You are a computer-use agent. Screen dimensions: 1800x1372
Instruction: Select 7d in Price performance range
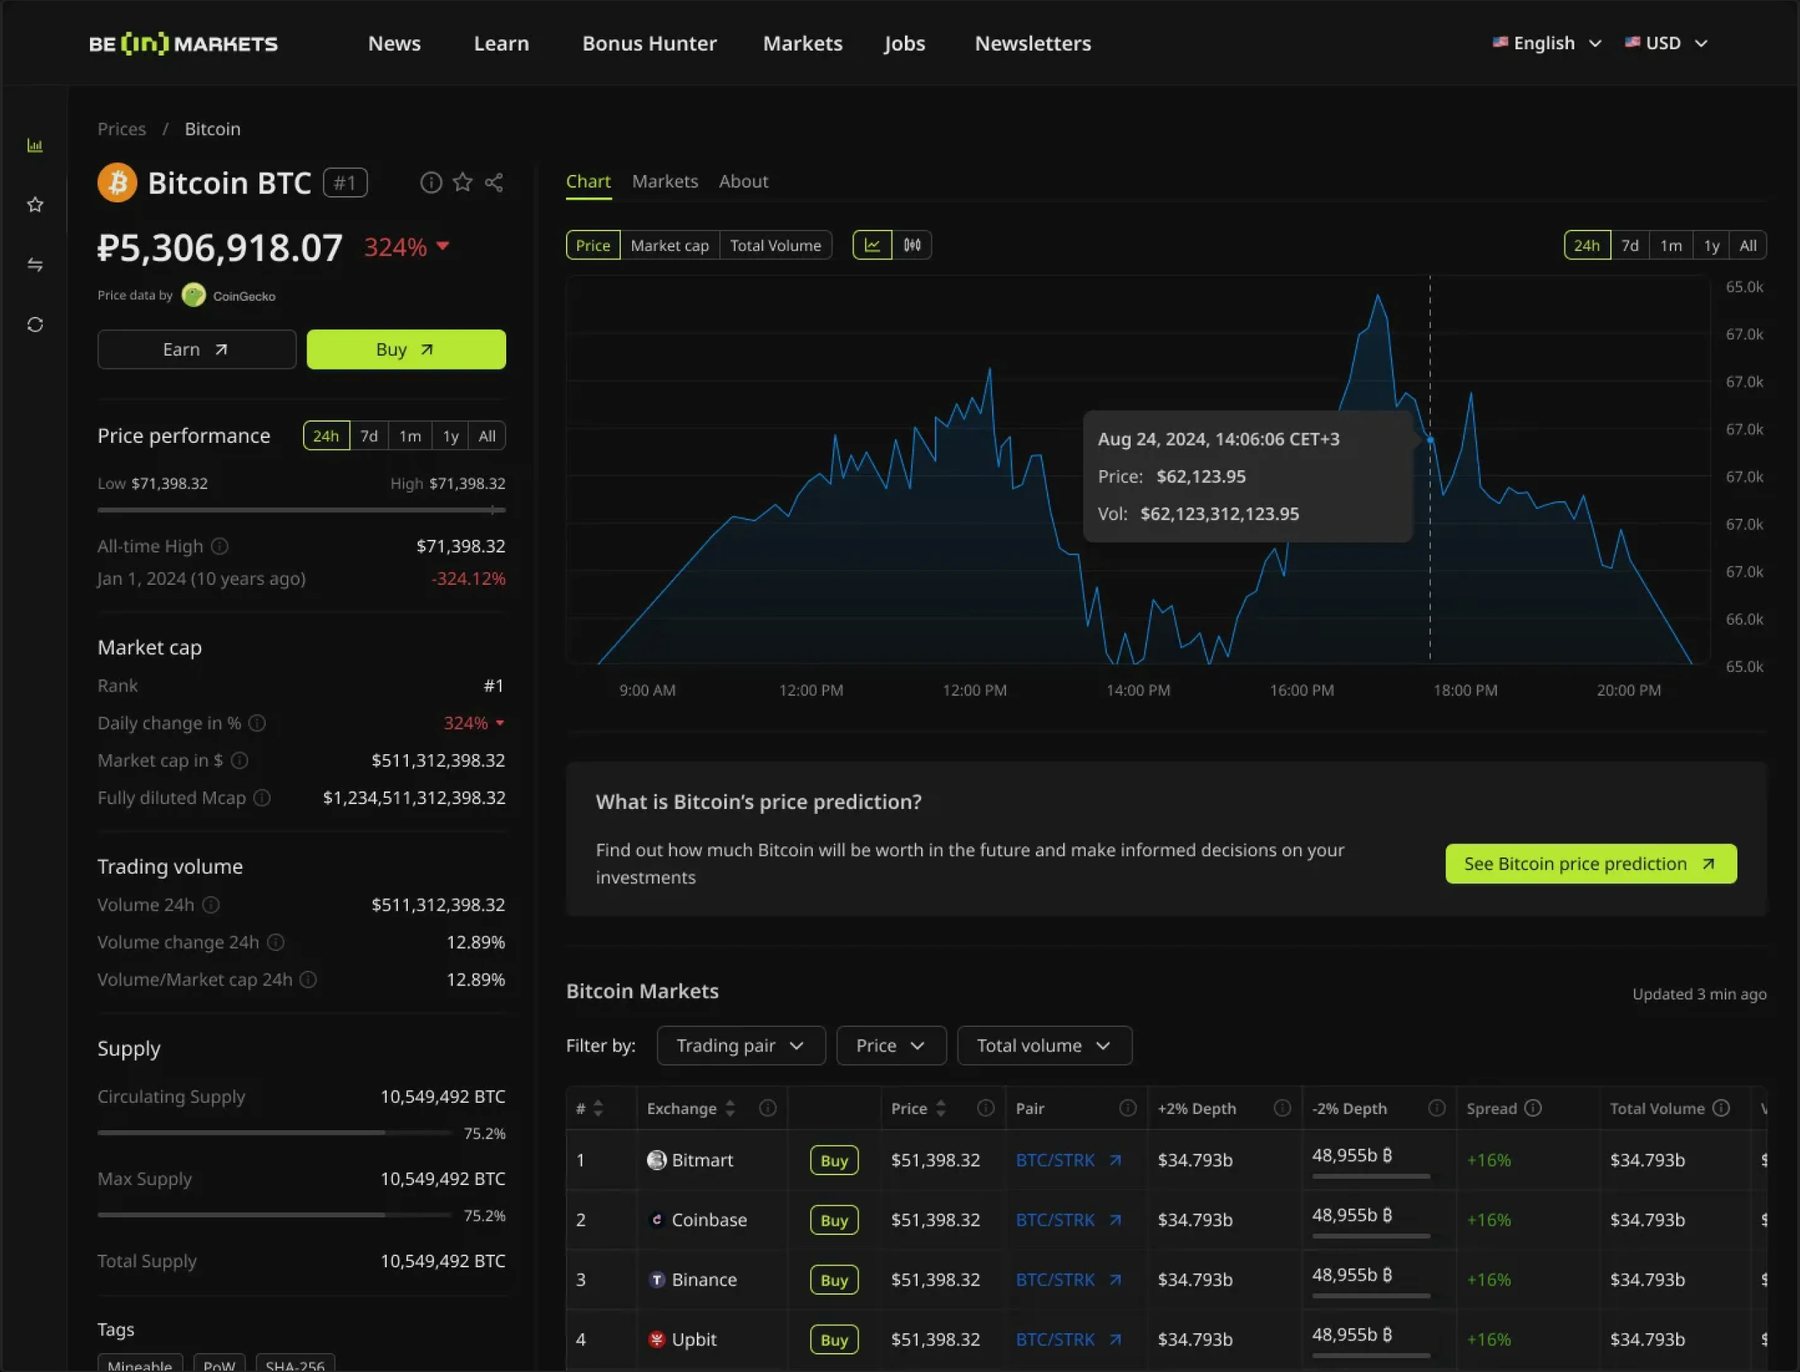369,436
